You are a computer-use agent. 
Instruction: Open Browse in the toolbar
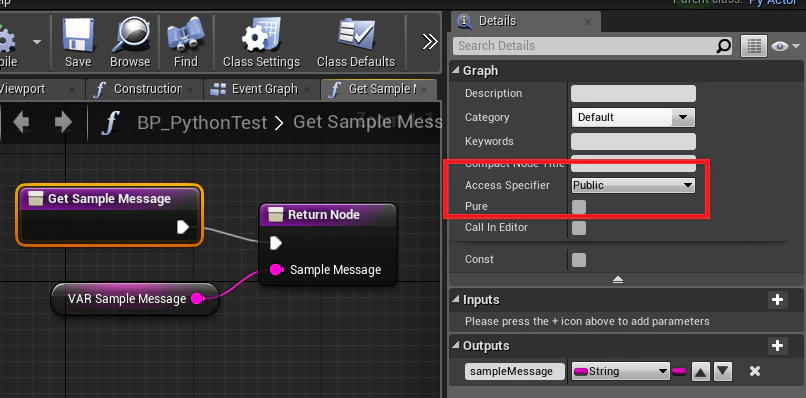point(130,43)
